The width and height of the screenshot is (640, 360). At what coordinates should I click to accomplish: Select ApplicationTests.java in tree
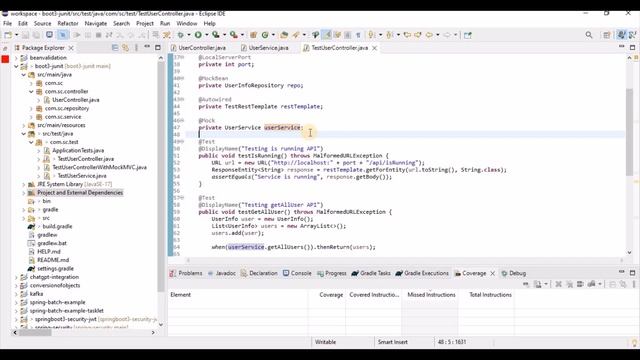[x=78, y=151]
